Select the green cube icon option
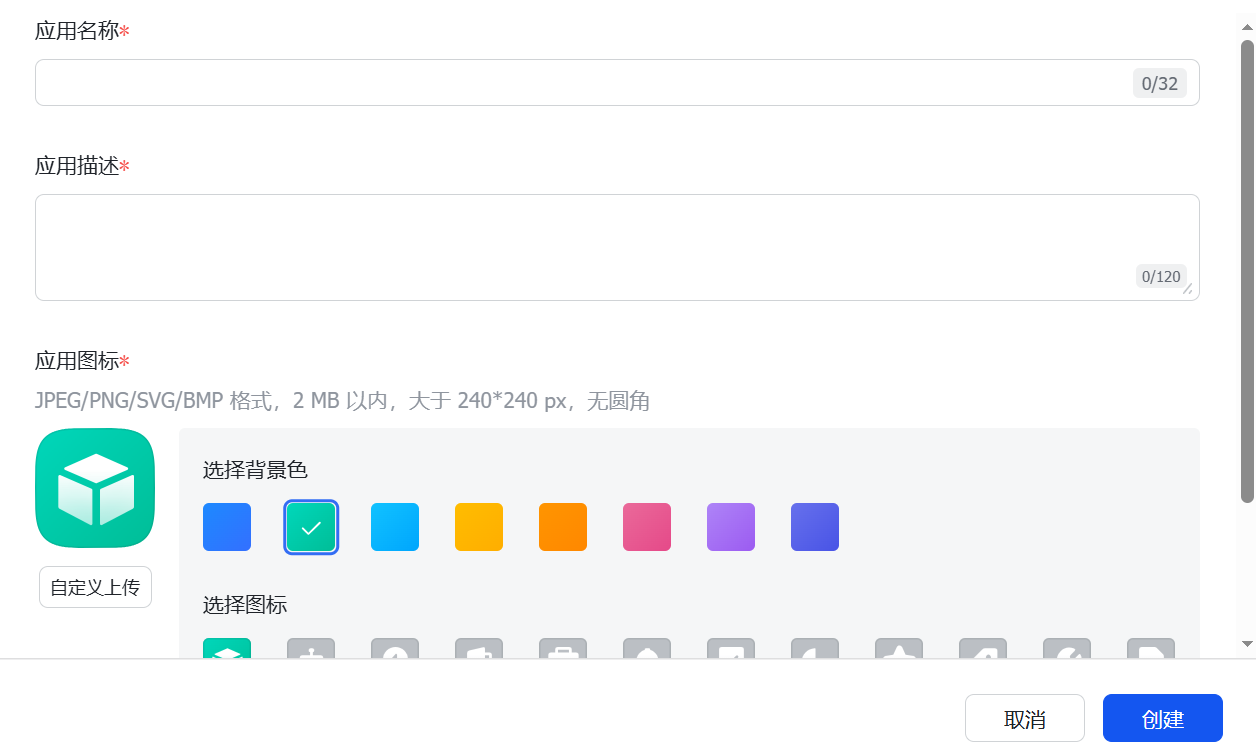 point(227,649)
